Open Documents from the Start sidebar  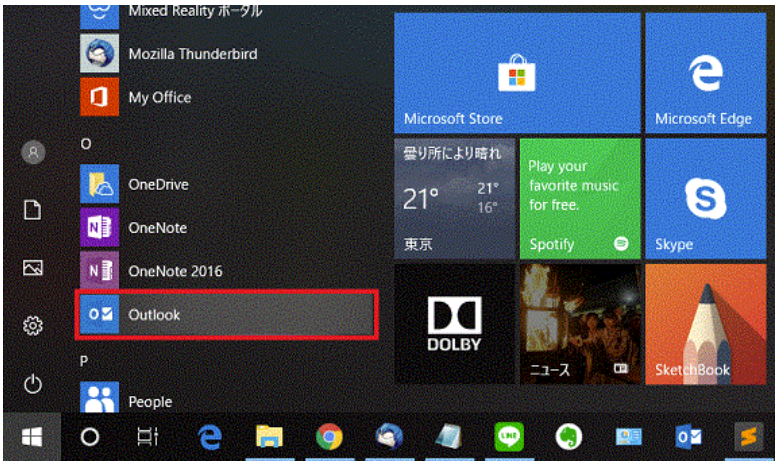[33, 210]
